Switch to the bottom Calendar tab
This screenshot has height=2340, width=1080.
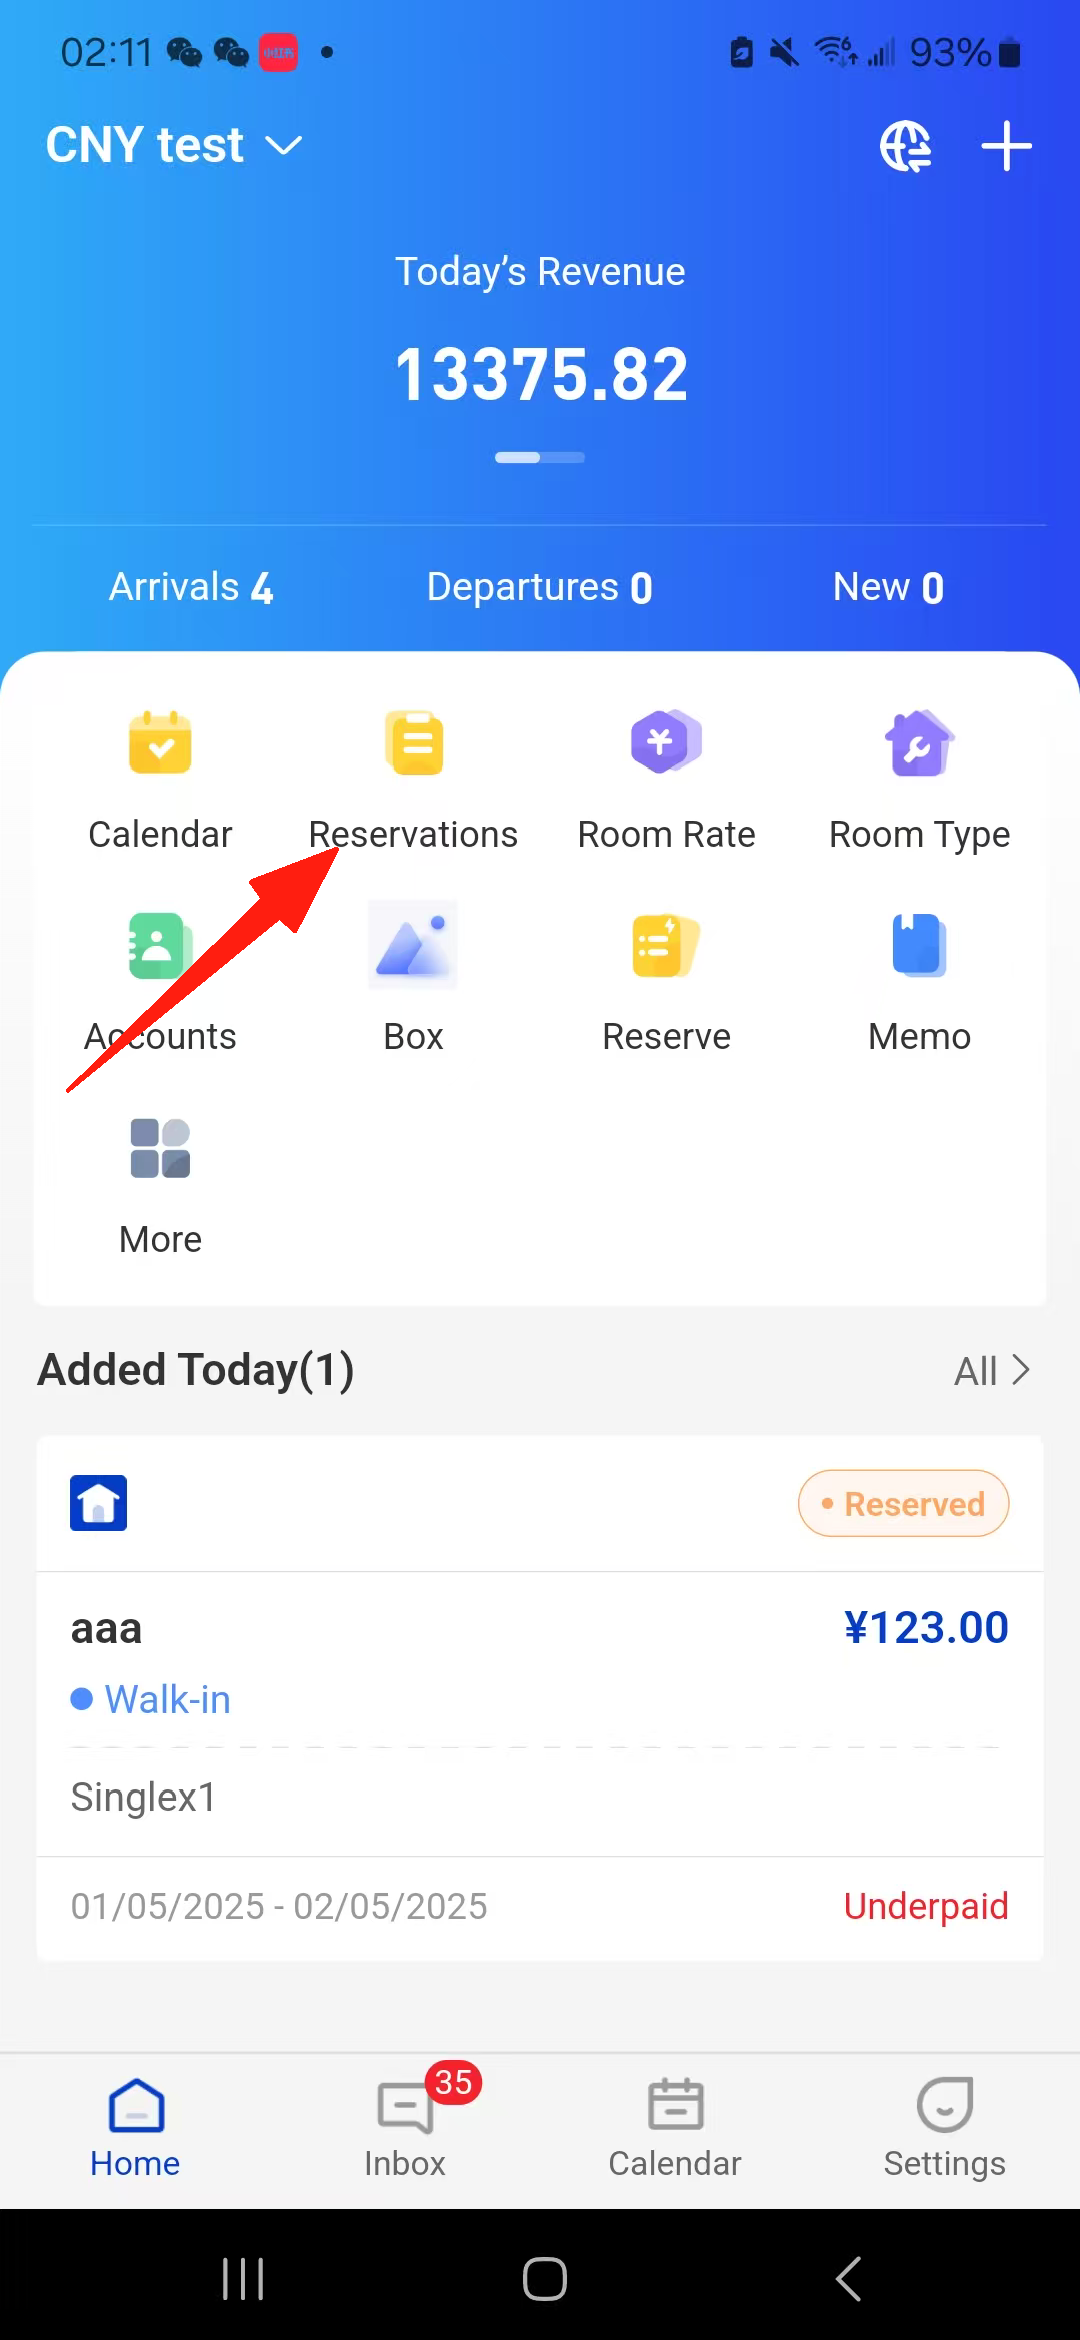[x=675, y=2122]
